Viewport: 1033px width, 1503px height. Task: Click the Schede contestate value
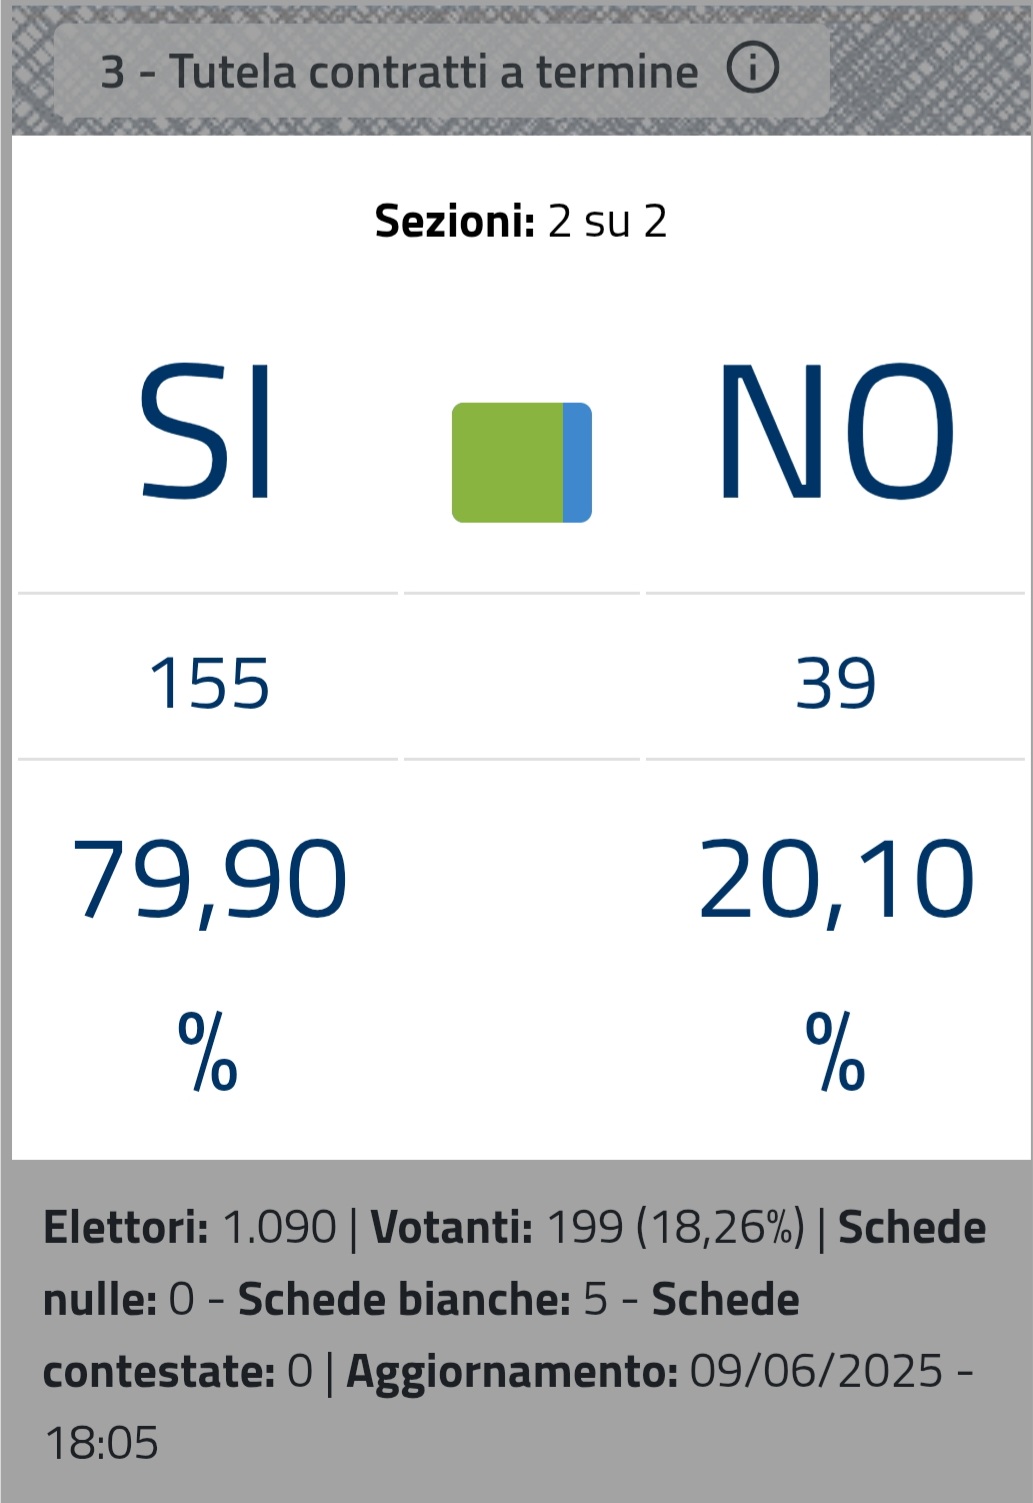(x=300, y=1371)
